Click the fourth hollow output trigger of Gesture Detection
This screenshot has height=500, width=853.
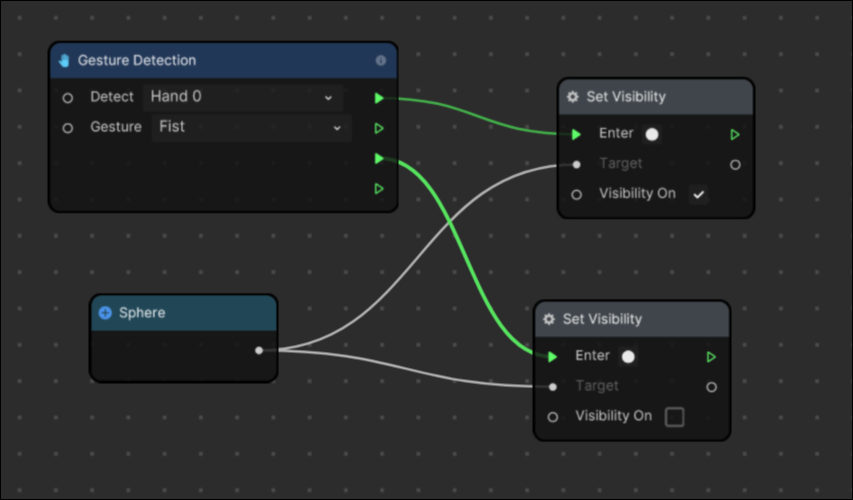tap(379, 189)
